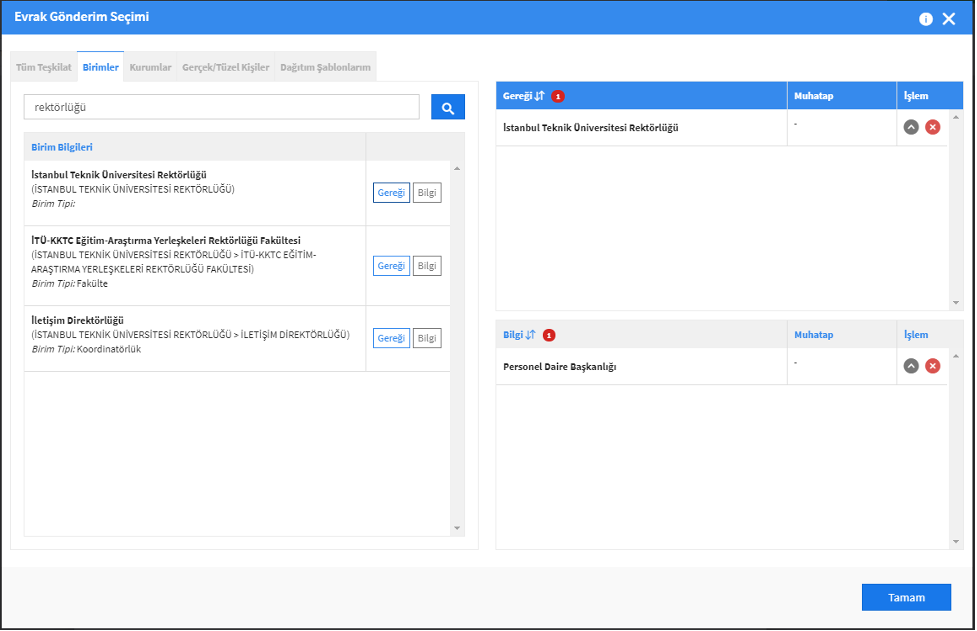Click the blue search magnifier button
This screenshot has width=977, height=631.
(447, 107)
